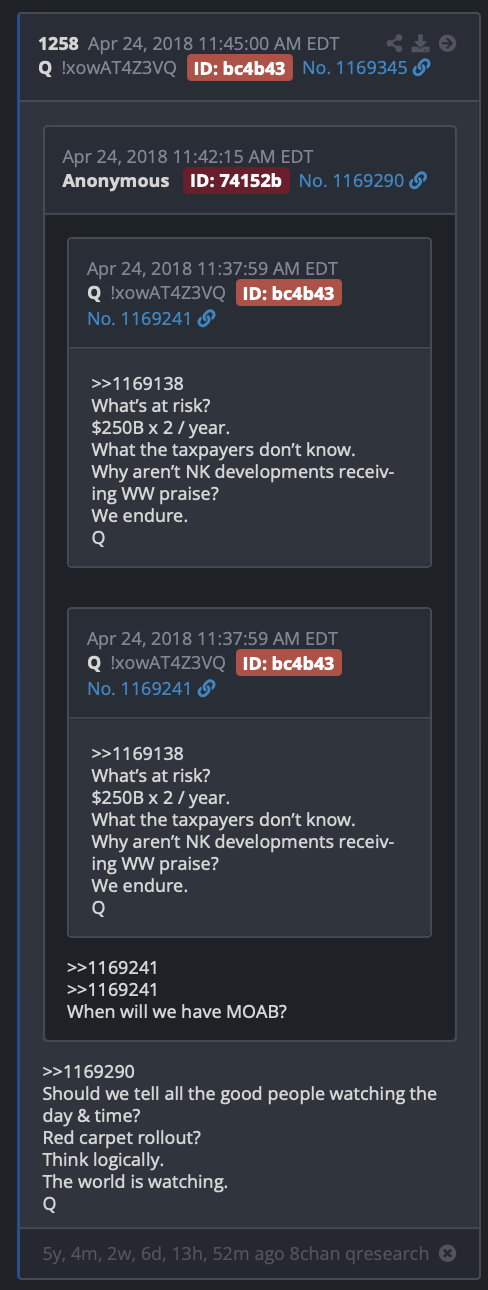488x1290 pixels.
Task: Click chain icon in first quoted Q post
Action: pos(206,319)
